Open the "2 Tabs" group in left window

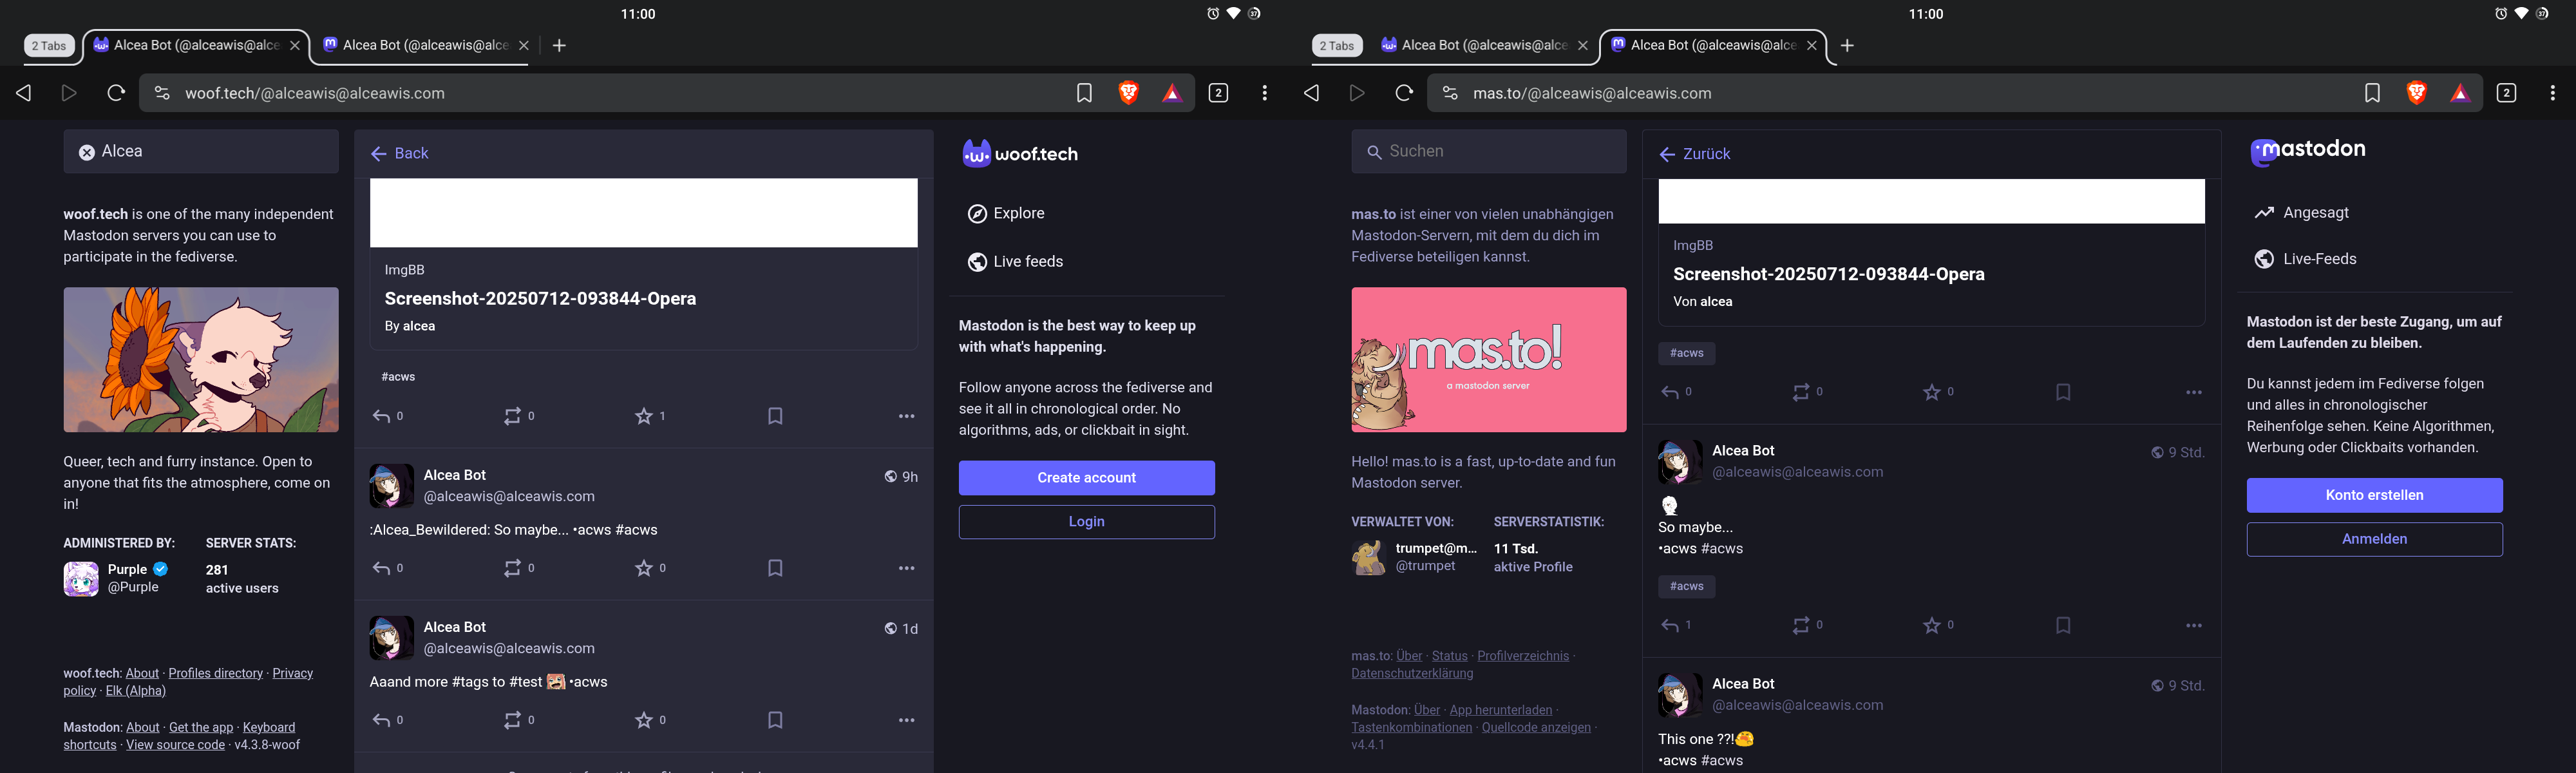tap(49, 45)
